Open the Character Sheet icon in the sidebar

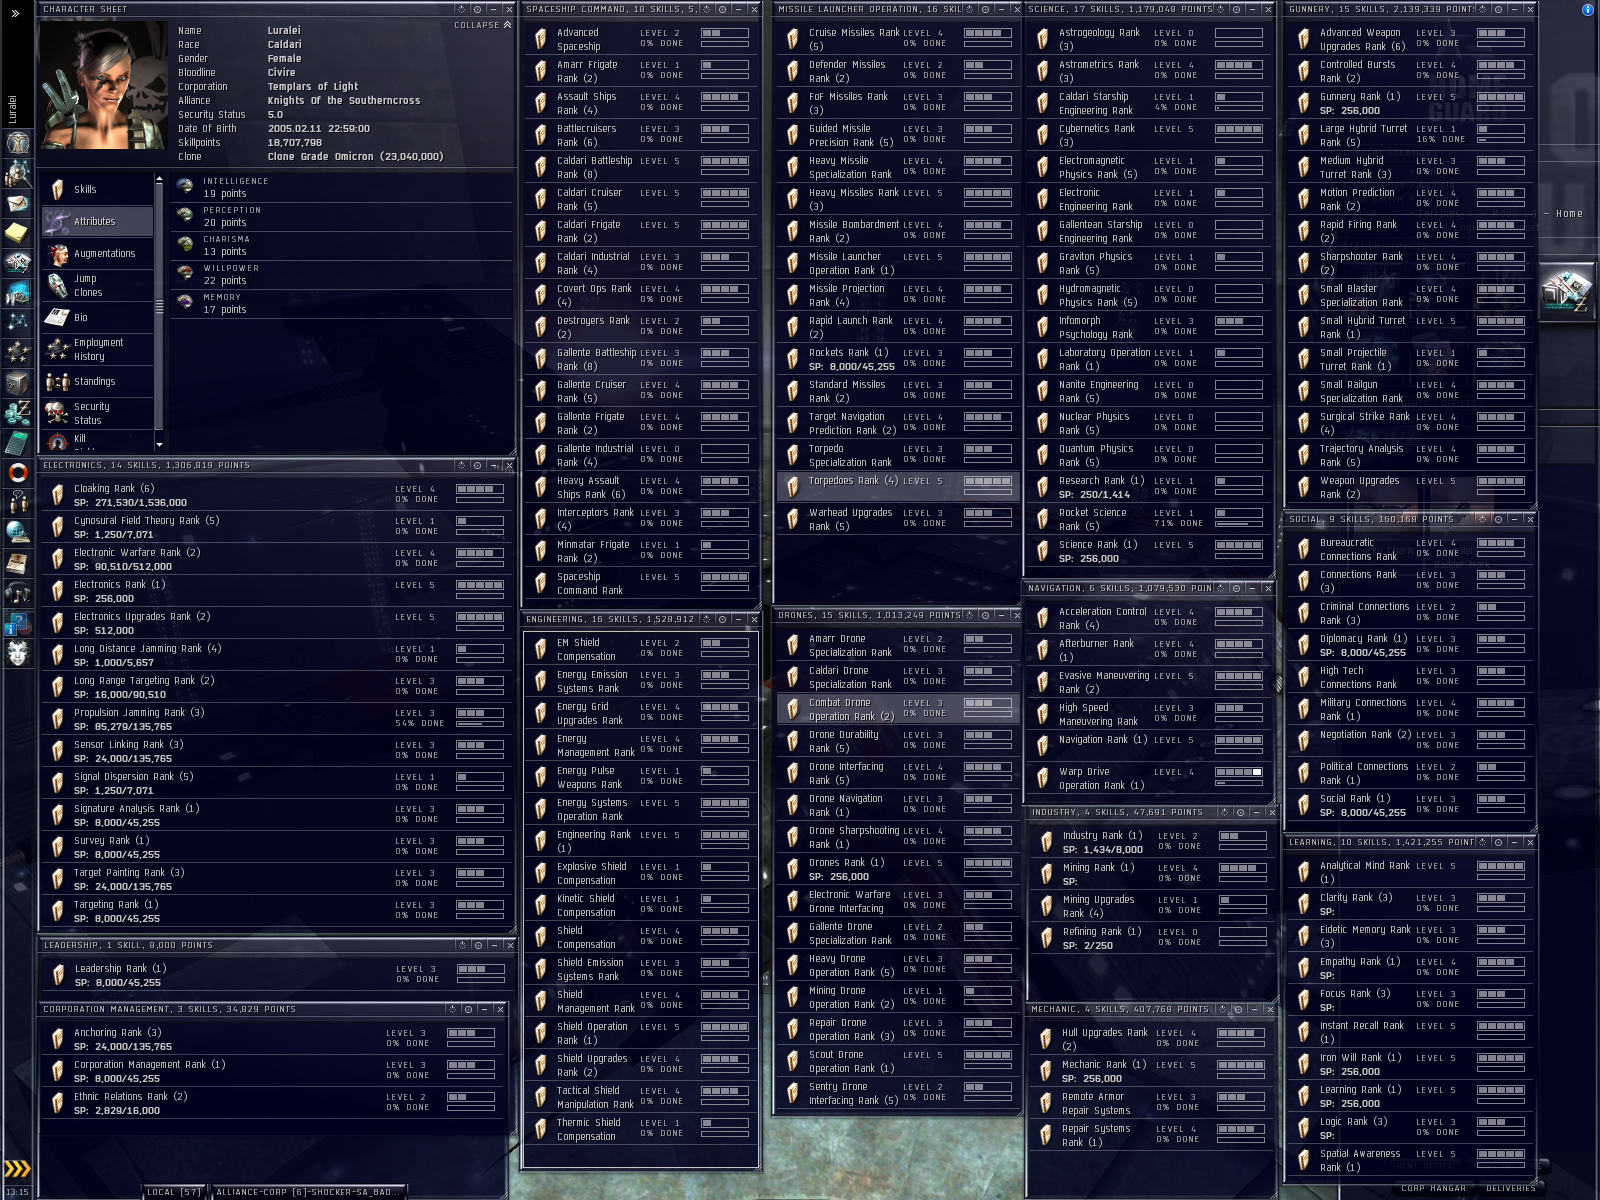(x=17, y=142)
